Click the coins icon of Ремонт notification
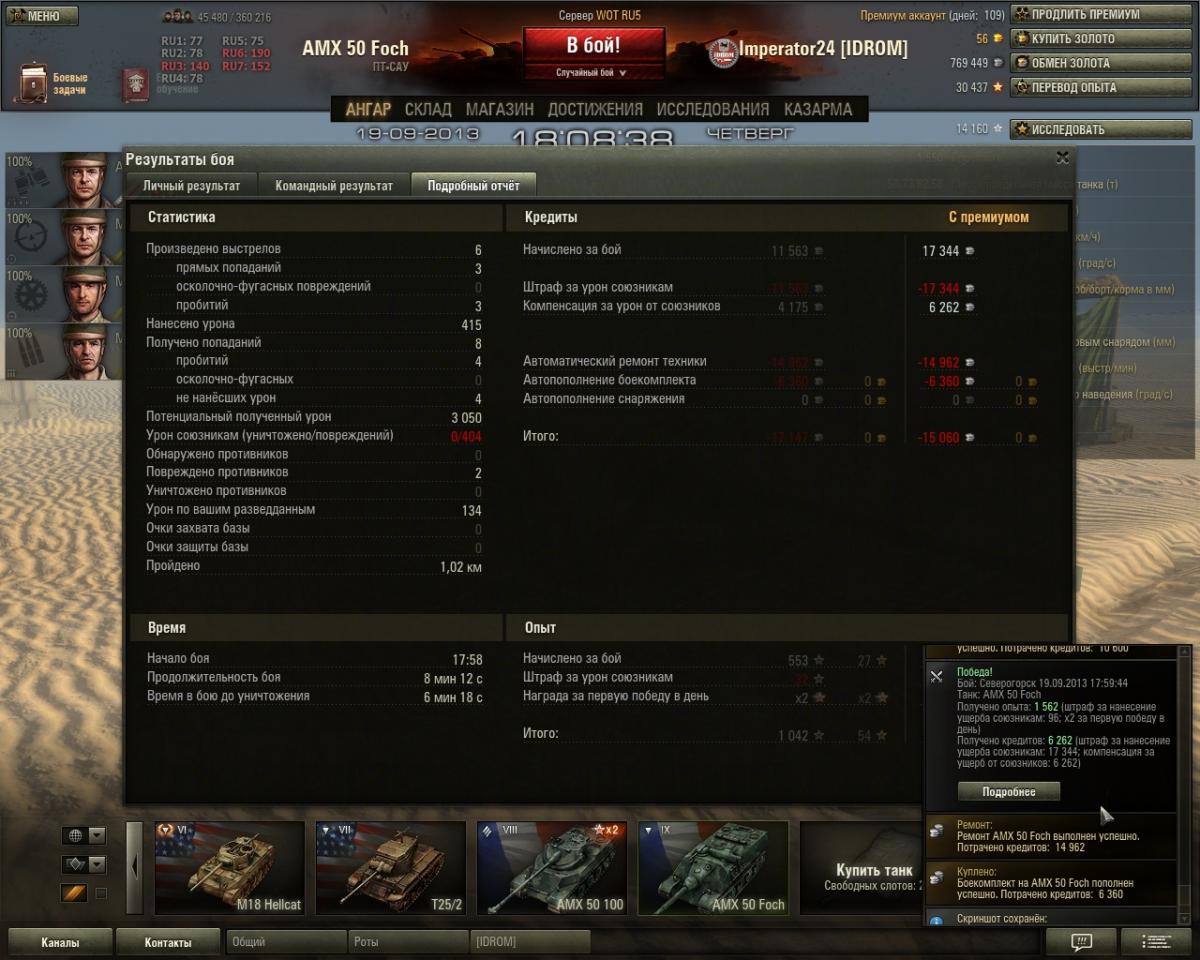Image resolution: width=1200 pixels, height=960 pixels. pos(936,829)
